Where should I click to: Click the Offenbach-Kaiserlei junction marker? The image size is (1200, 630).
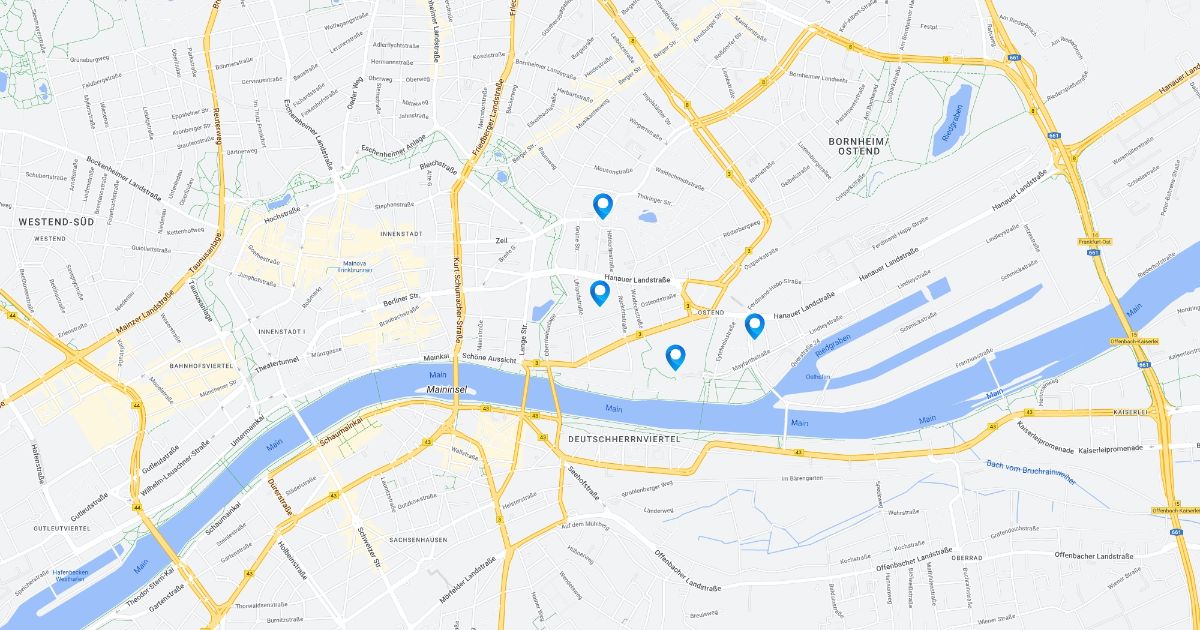click(1135, 341)
